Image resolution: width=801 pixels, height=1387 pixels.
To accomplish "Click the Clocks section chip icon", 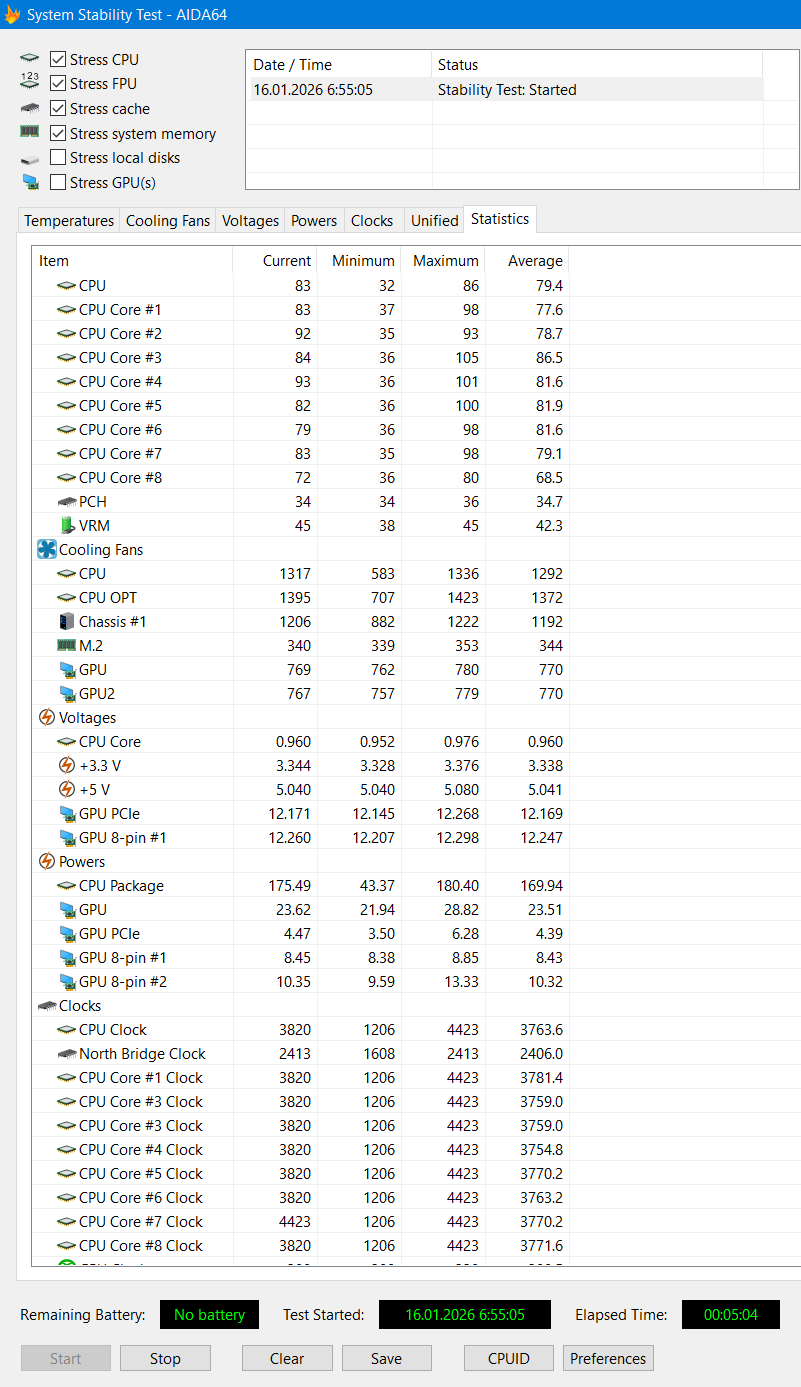I will coord(47,1005).
